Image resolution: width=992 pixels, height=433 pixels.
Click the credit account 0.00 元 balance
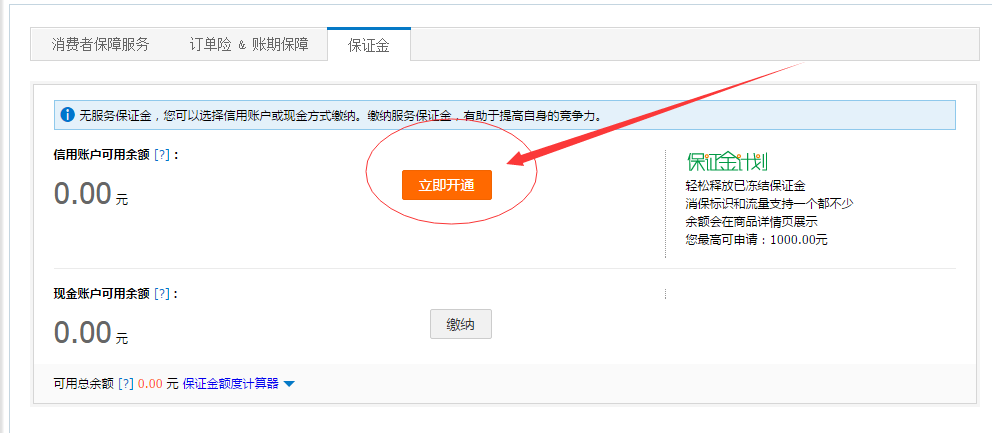[x=91, y=193]
